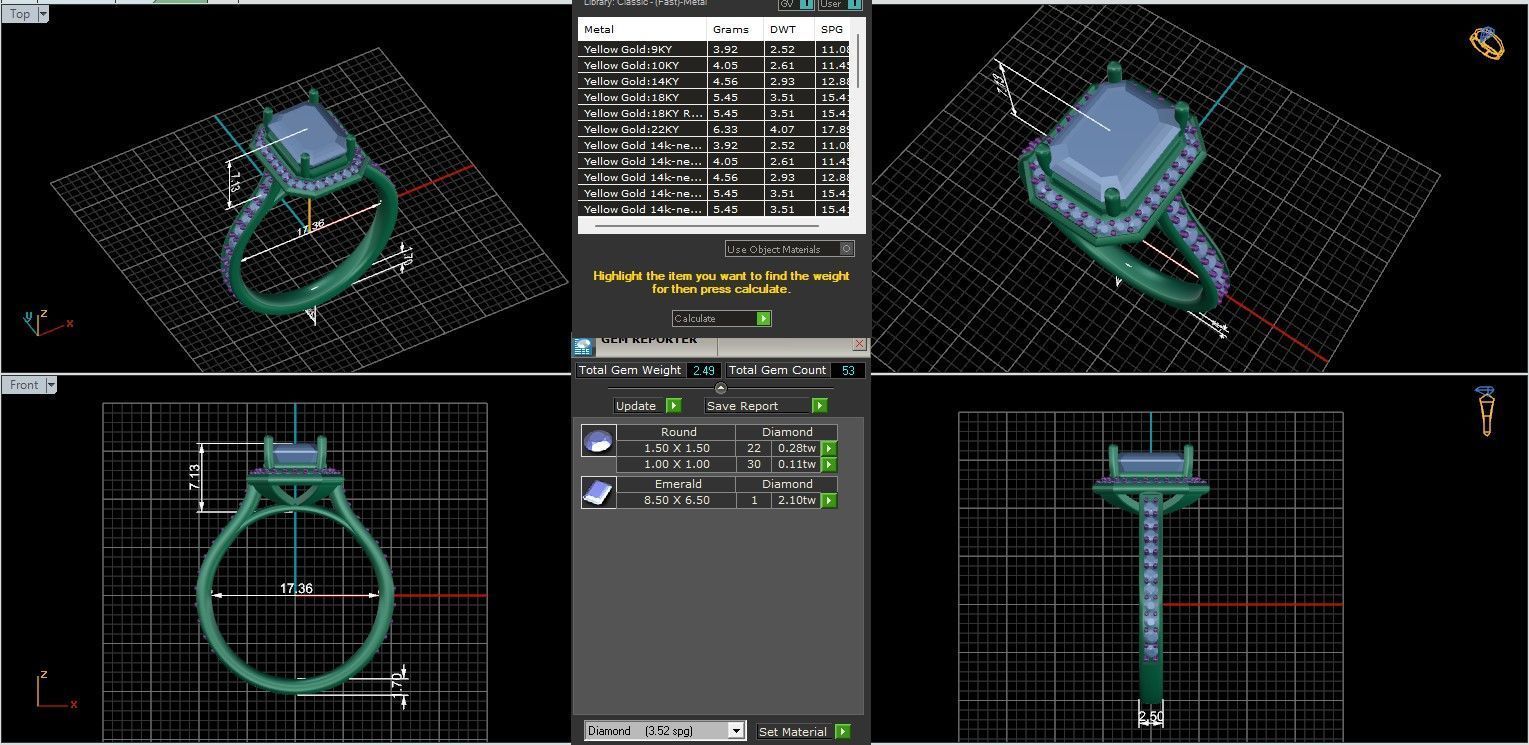
Task: Click the metal table vertical scrollbar
Action: click(858, 60)
